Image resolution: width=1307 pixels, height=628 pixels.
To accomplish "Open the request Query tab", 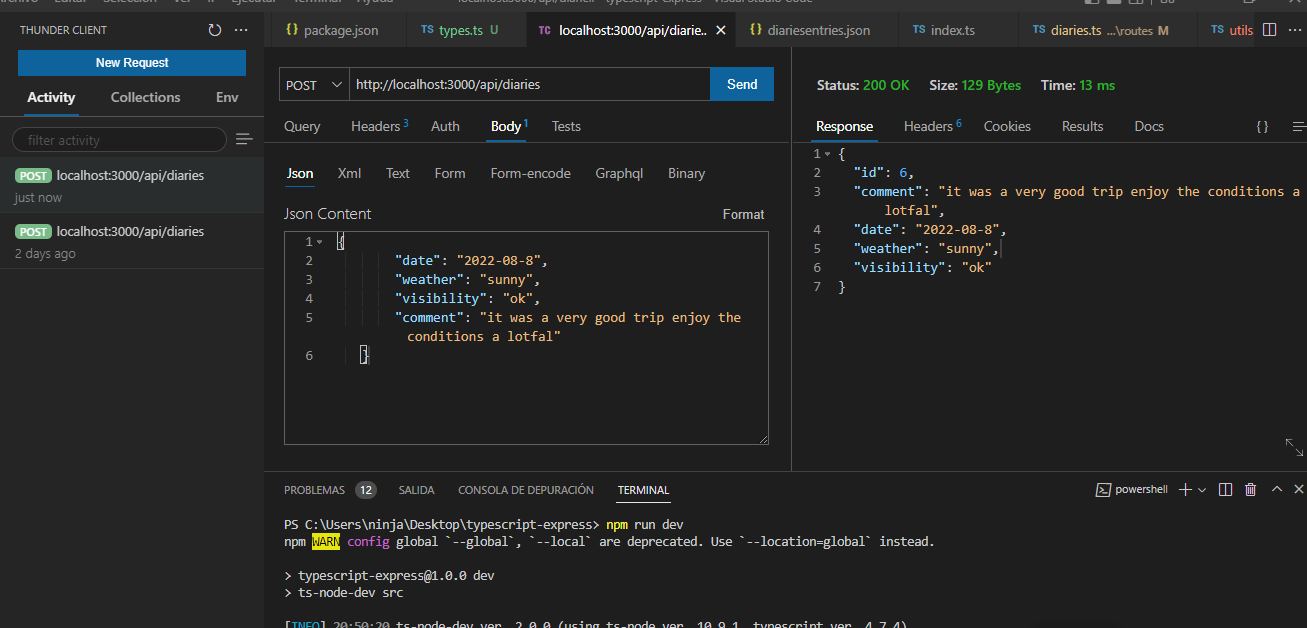I will tap(302, 126).
